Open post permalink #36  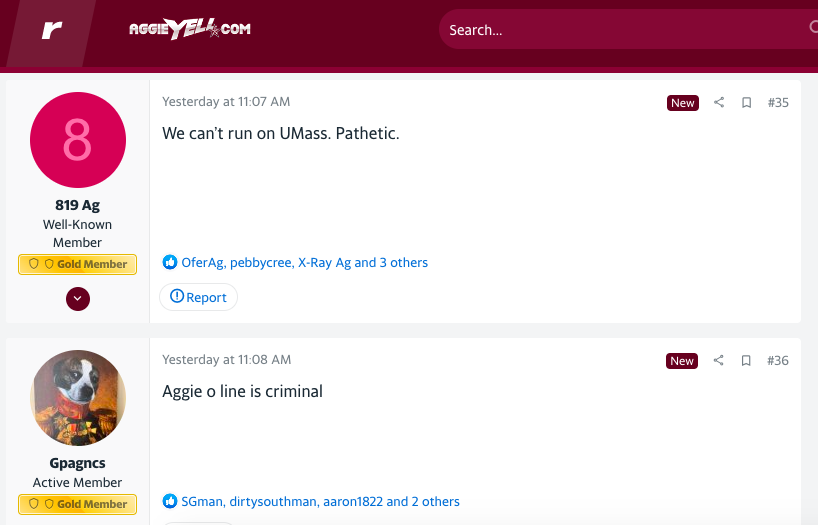[x=778, y=361]
